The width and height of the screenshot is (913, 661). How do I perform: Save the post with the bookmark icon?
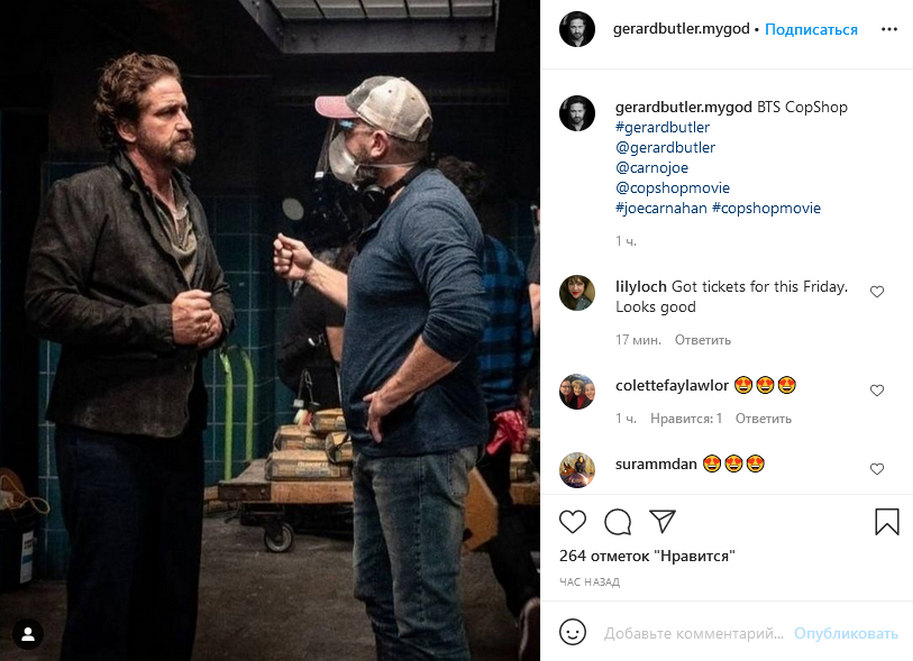pyautogui.click(x=886, y=521)
